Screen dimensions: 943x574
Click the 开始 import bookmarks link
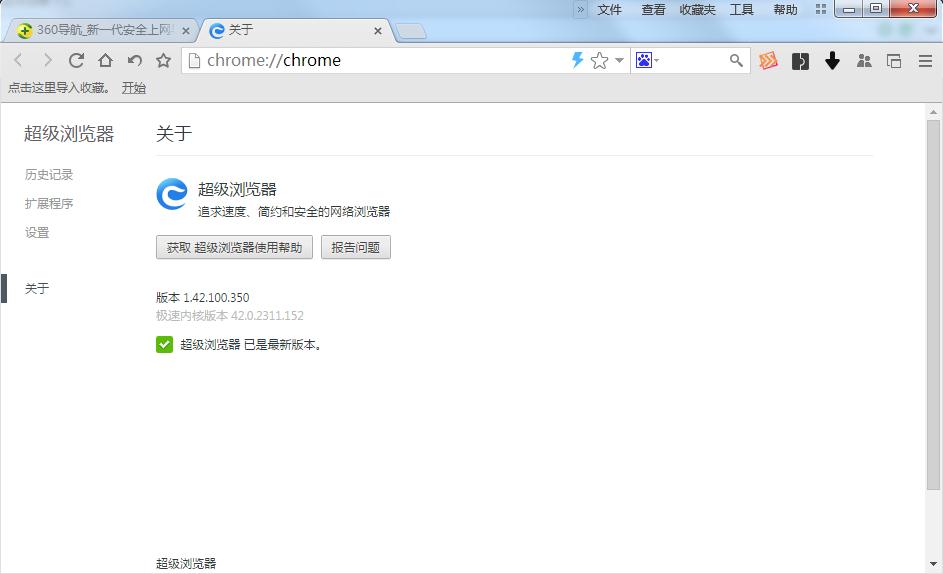[x=134, y=88]
